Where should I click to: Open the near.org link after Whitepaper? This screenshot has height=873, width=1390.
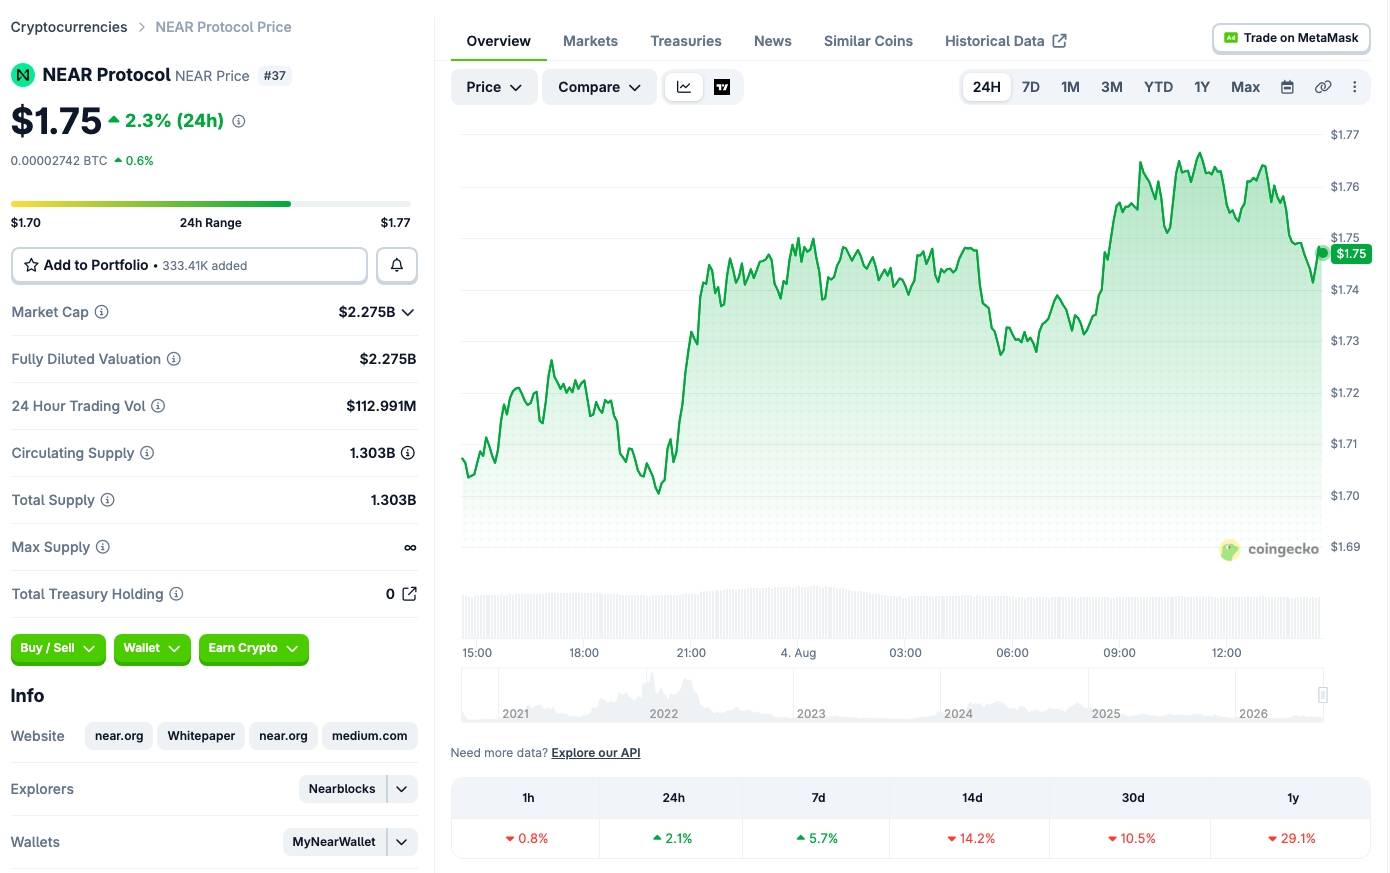pos(283,736)
